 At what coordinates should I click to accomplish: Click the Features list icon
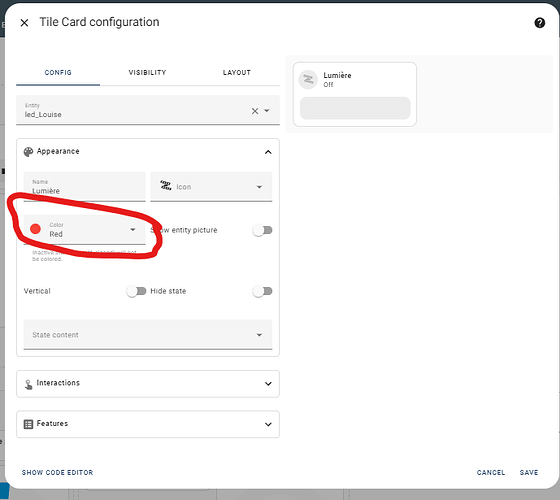[x=28, y=424]
